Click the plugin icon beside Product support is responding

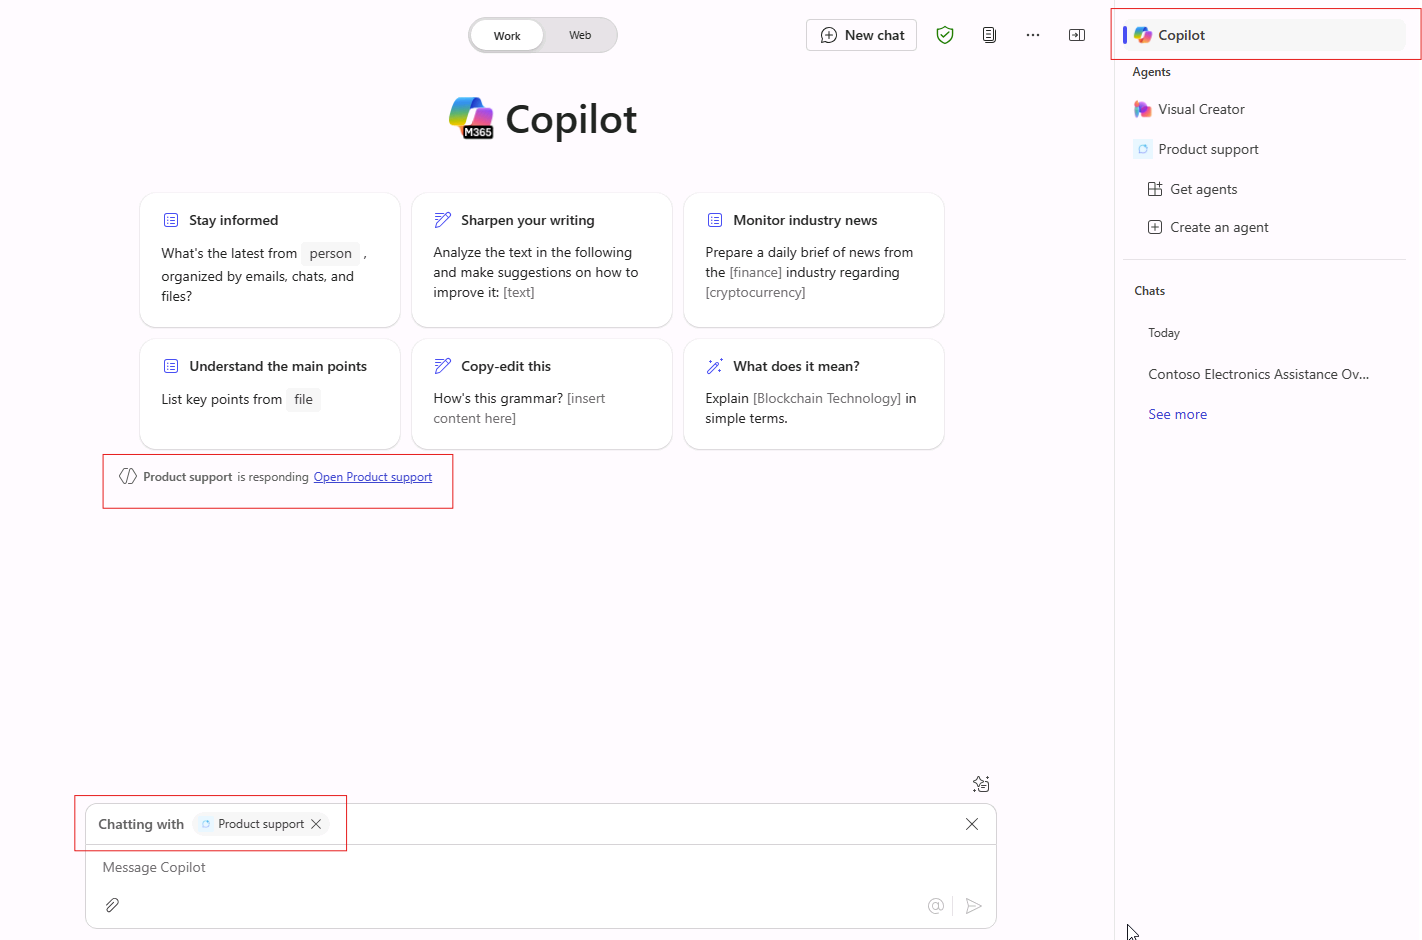128,476
